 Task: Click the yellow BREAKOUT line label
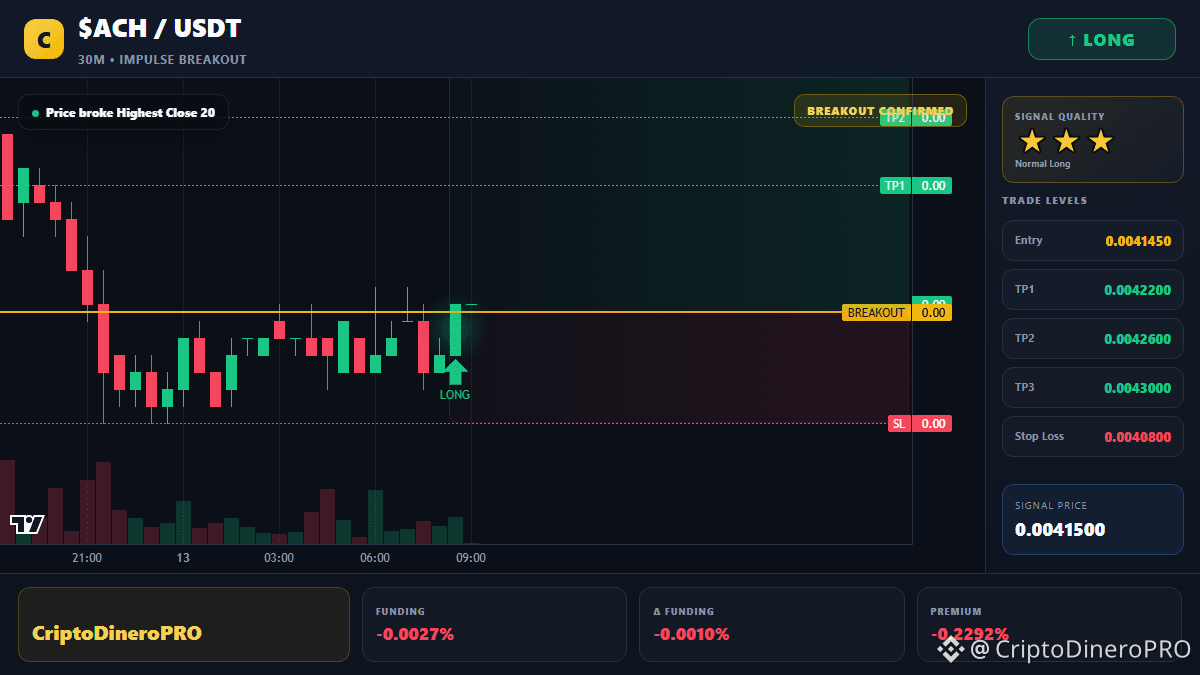point(876,312)
